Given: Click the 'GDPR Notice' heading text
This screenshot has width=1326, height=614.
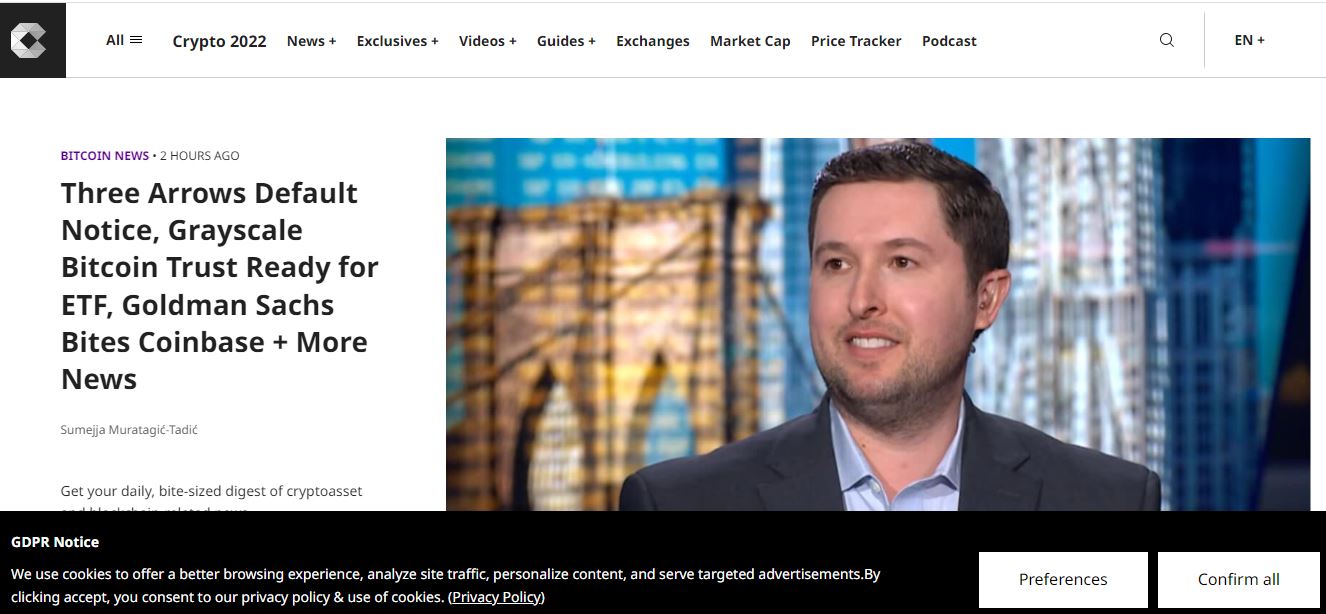Looking at the screenshot, I should click(55, 542).
